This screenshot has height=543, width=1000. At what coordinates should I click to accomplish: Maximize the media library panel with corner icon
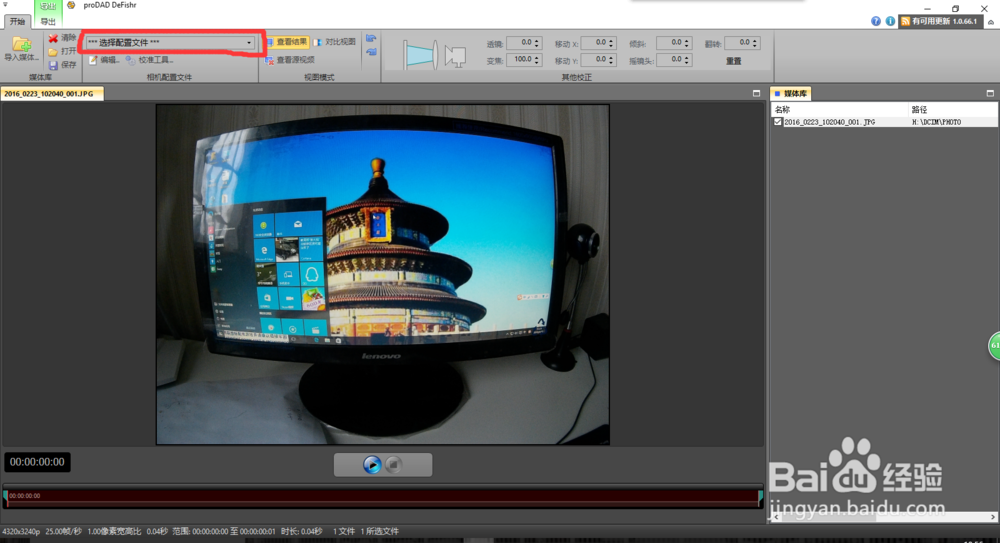pyautogui.click(x=990, y=94)
